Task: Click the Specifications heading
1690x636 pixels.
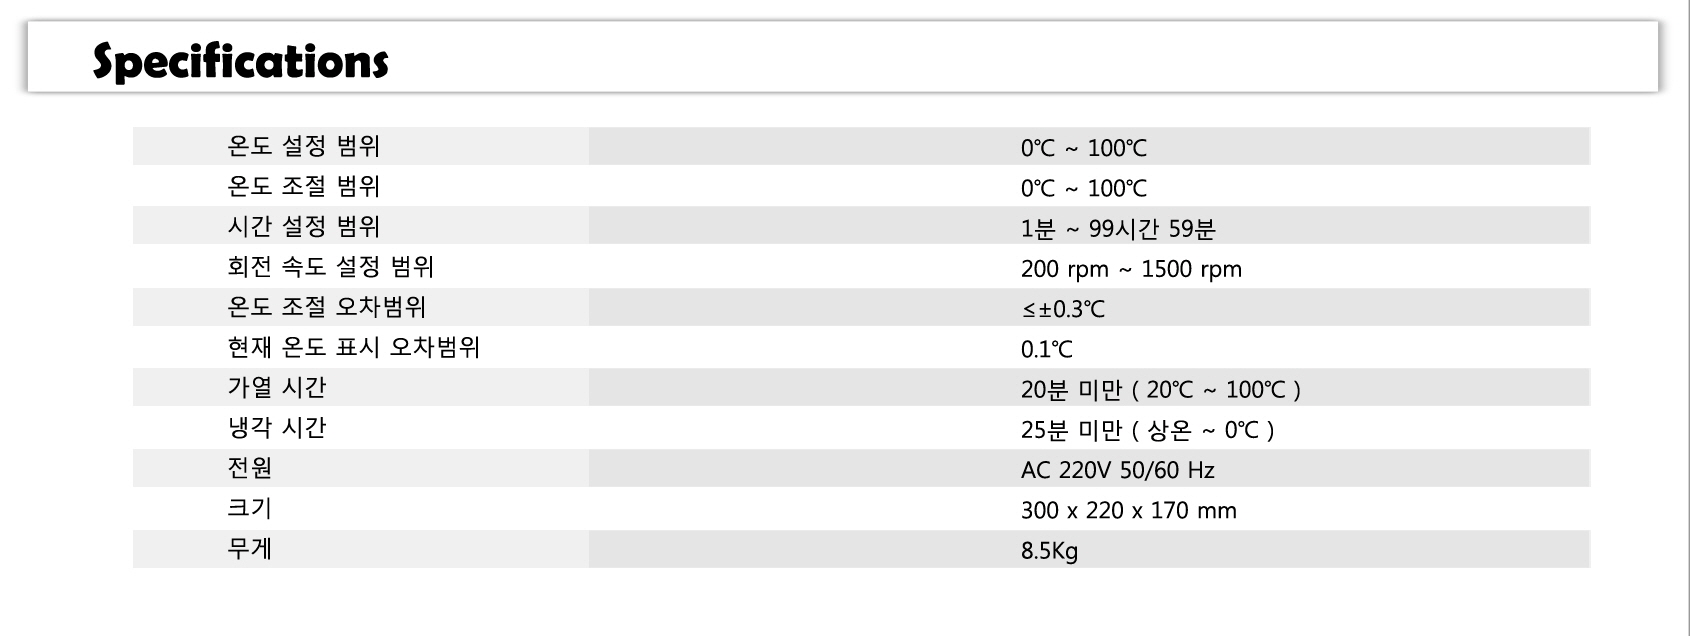Action: tap(240, 61)
